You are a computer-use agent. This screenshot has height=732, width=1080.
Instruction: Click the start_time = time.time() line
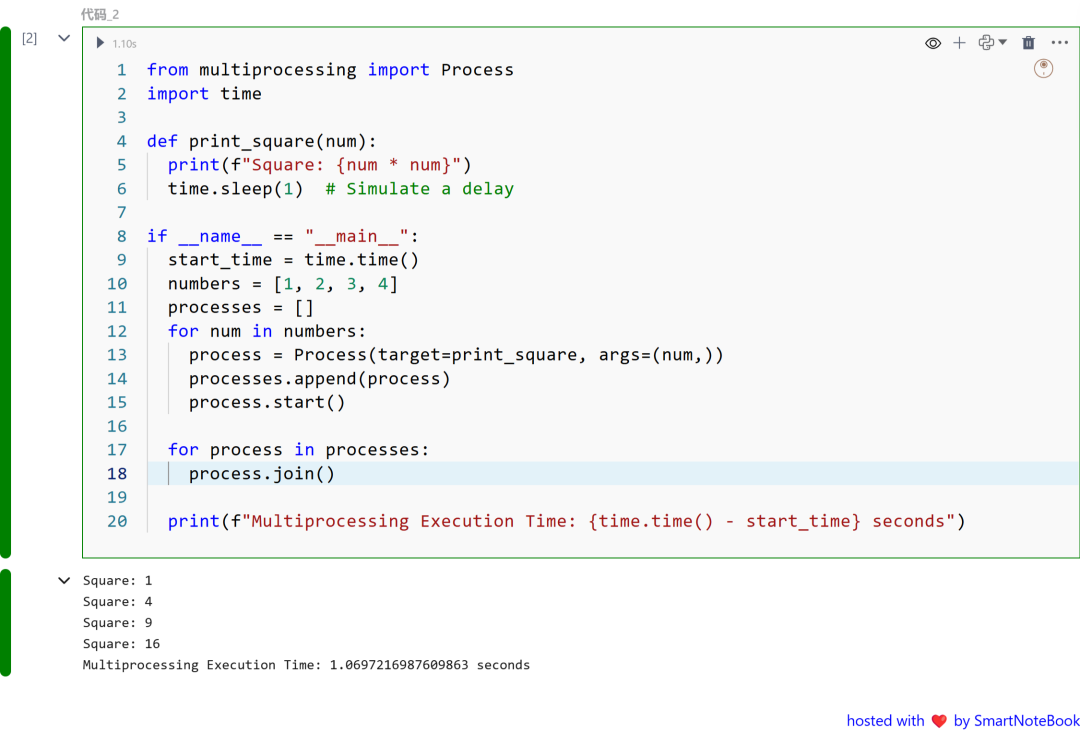[293, 260]
